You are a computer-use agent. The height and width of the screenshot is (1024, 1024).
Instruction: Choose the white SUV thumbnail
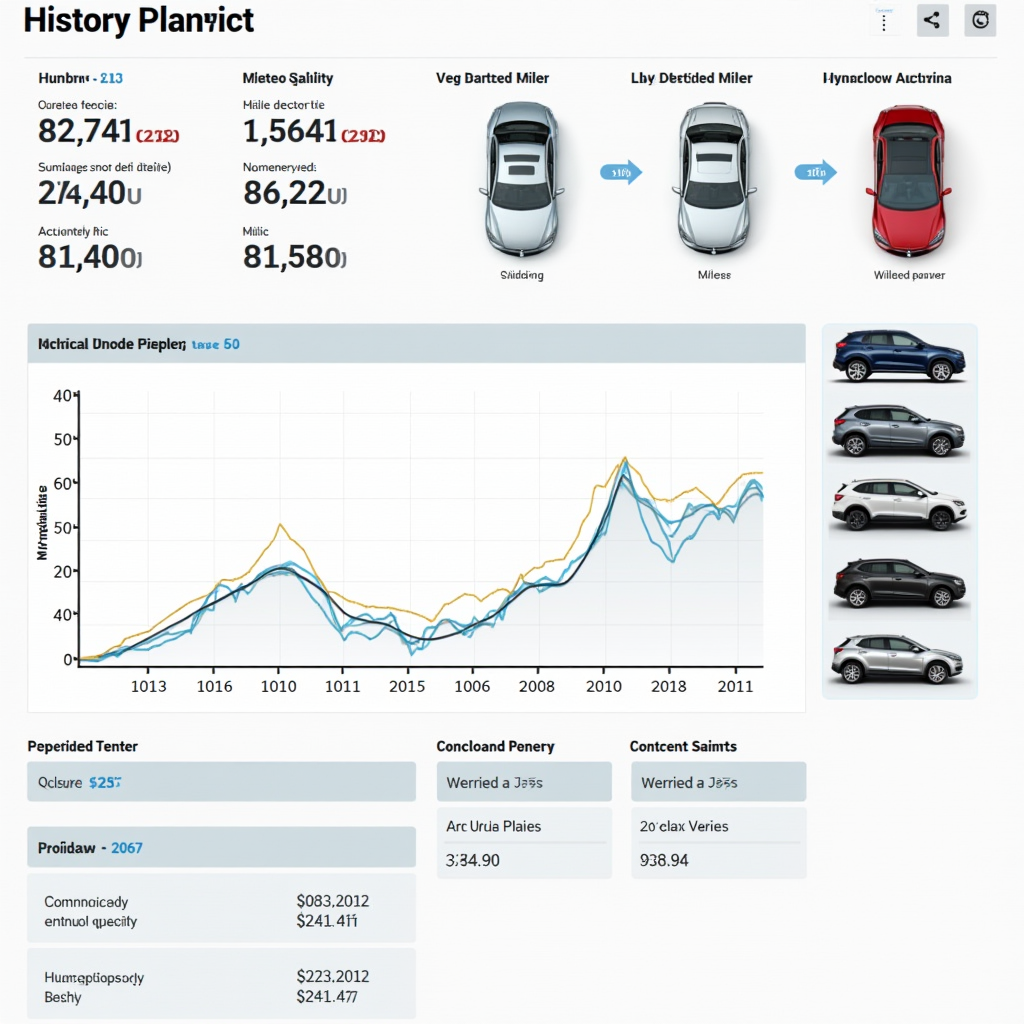(x=898, y=503)
